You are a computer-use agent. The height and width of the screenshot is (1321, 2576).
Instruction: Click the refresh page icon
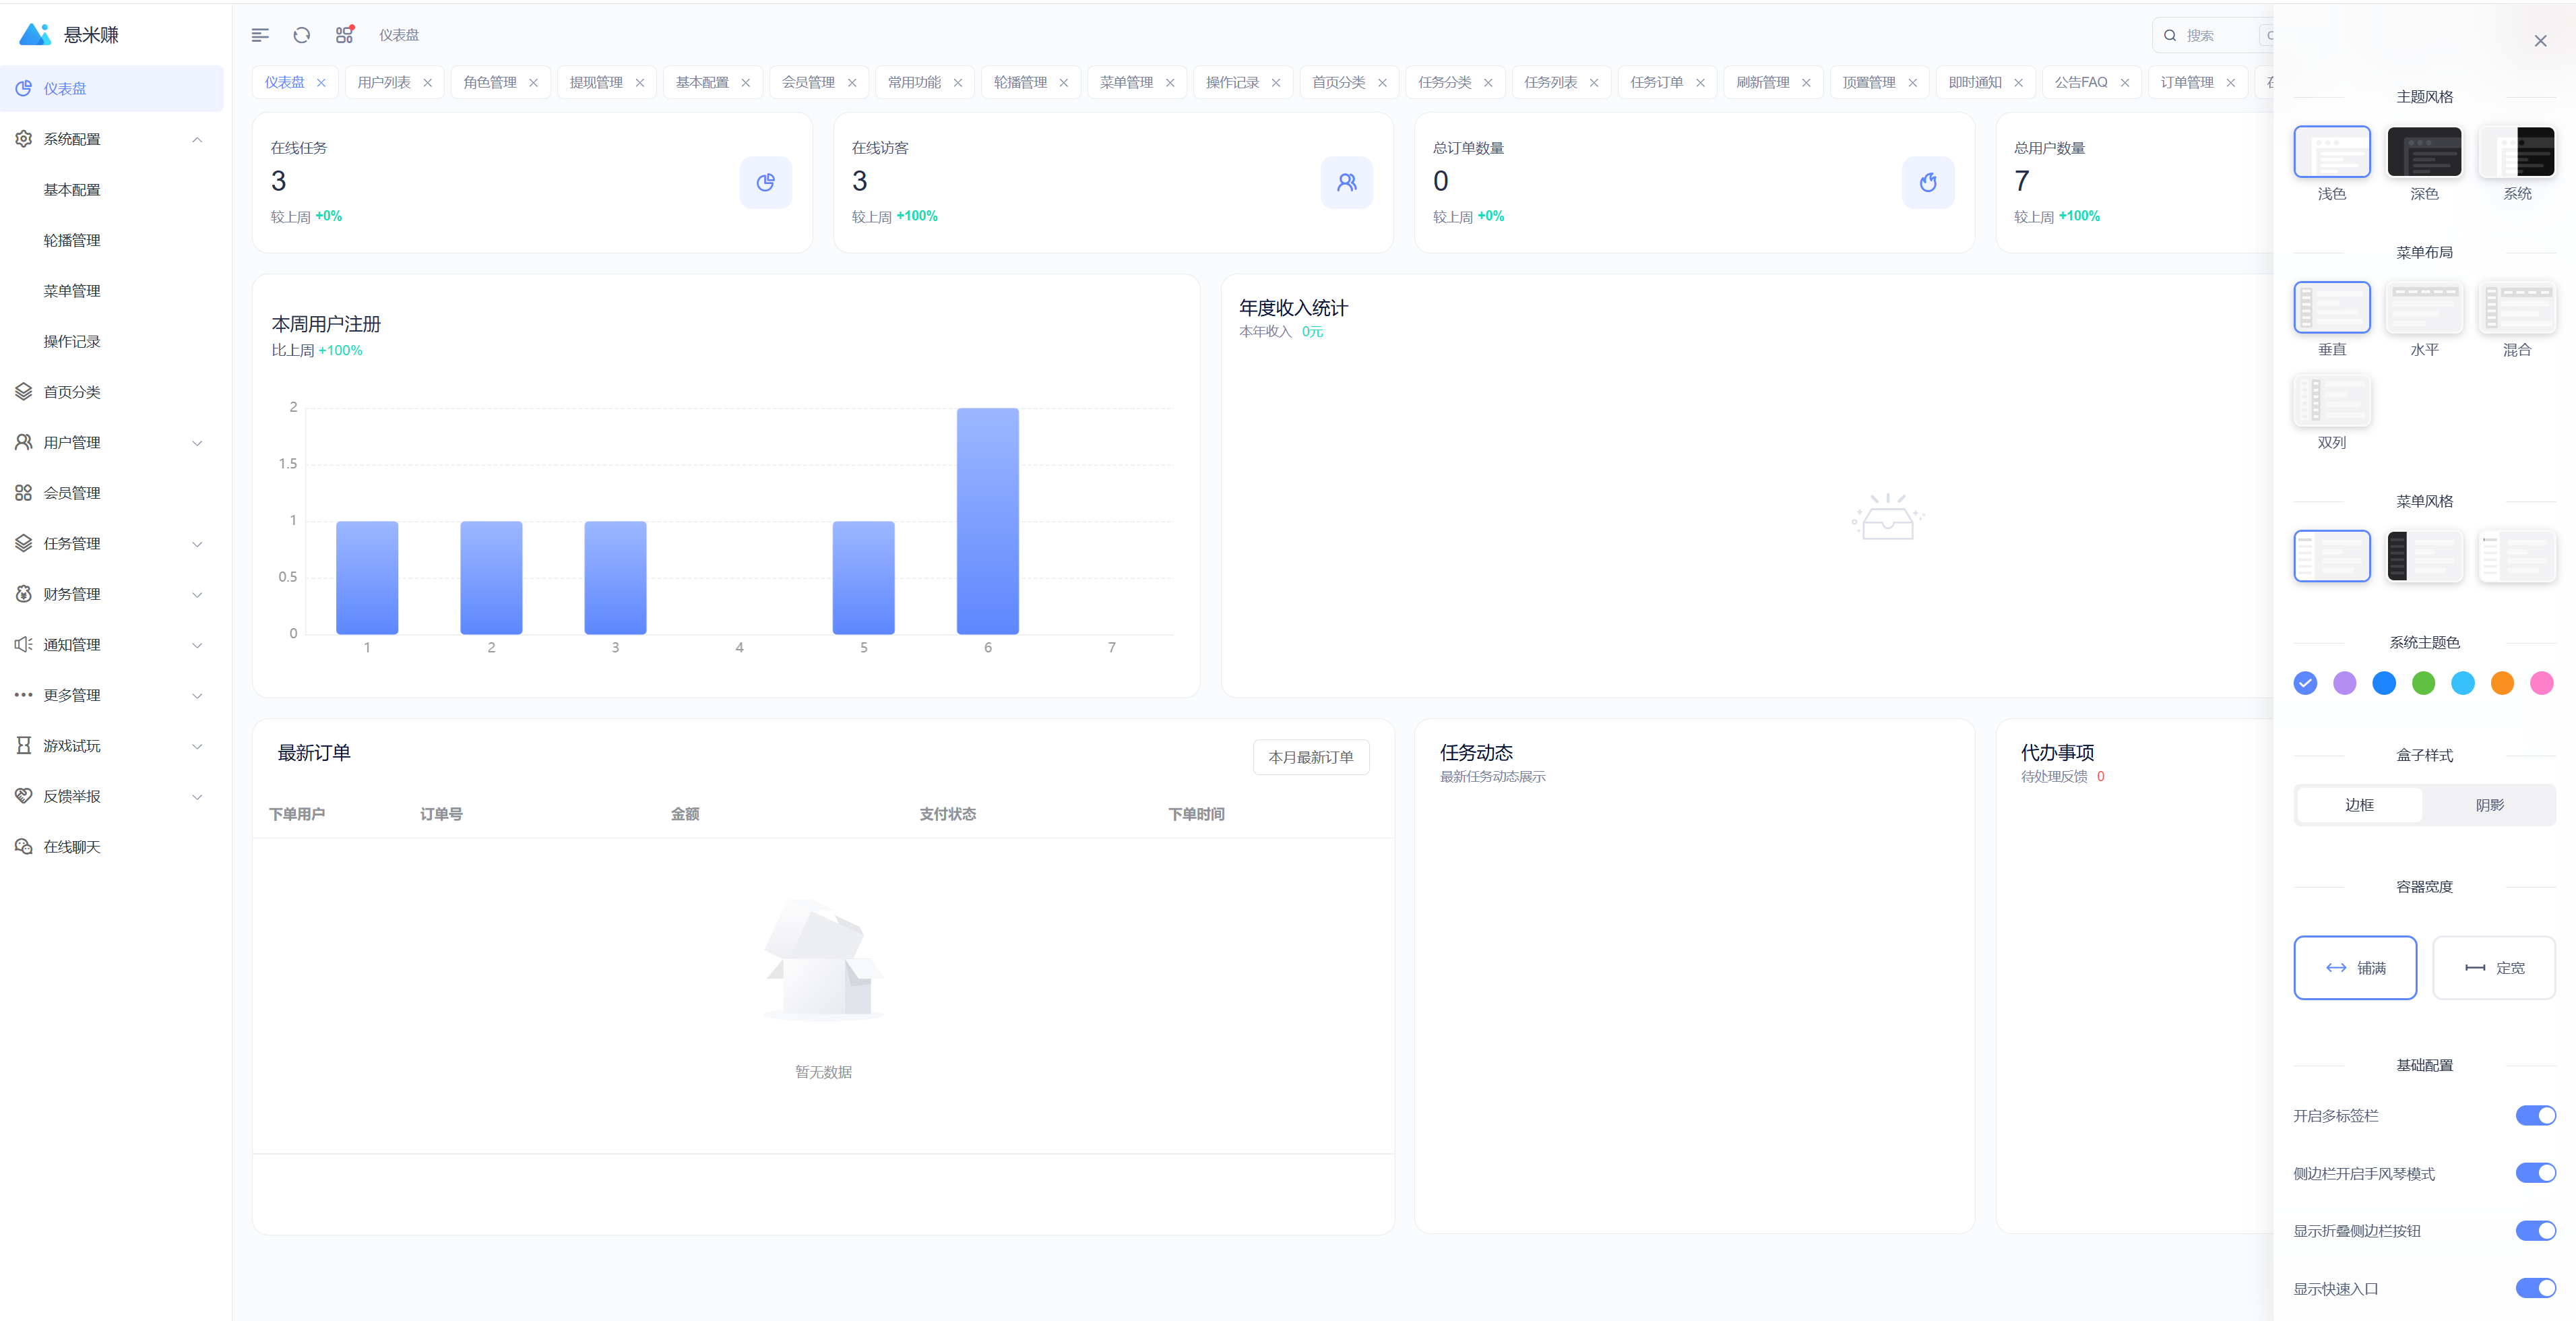(302, 35)
